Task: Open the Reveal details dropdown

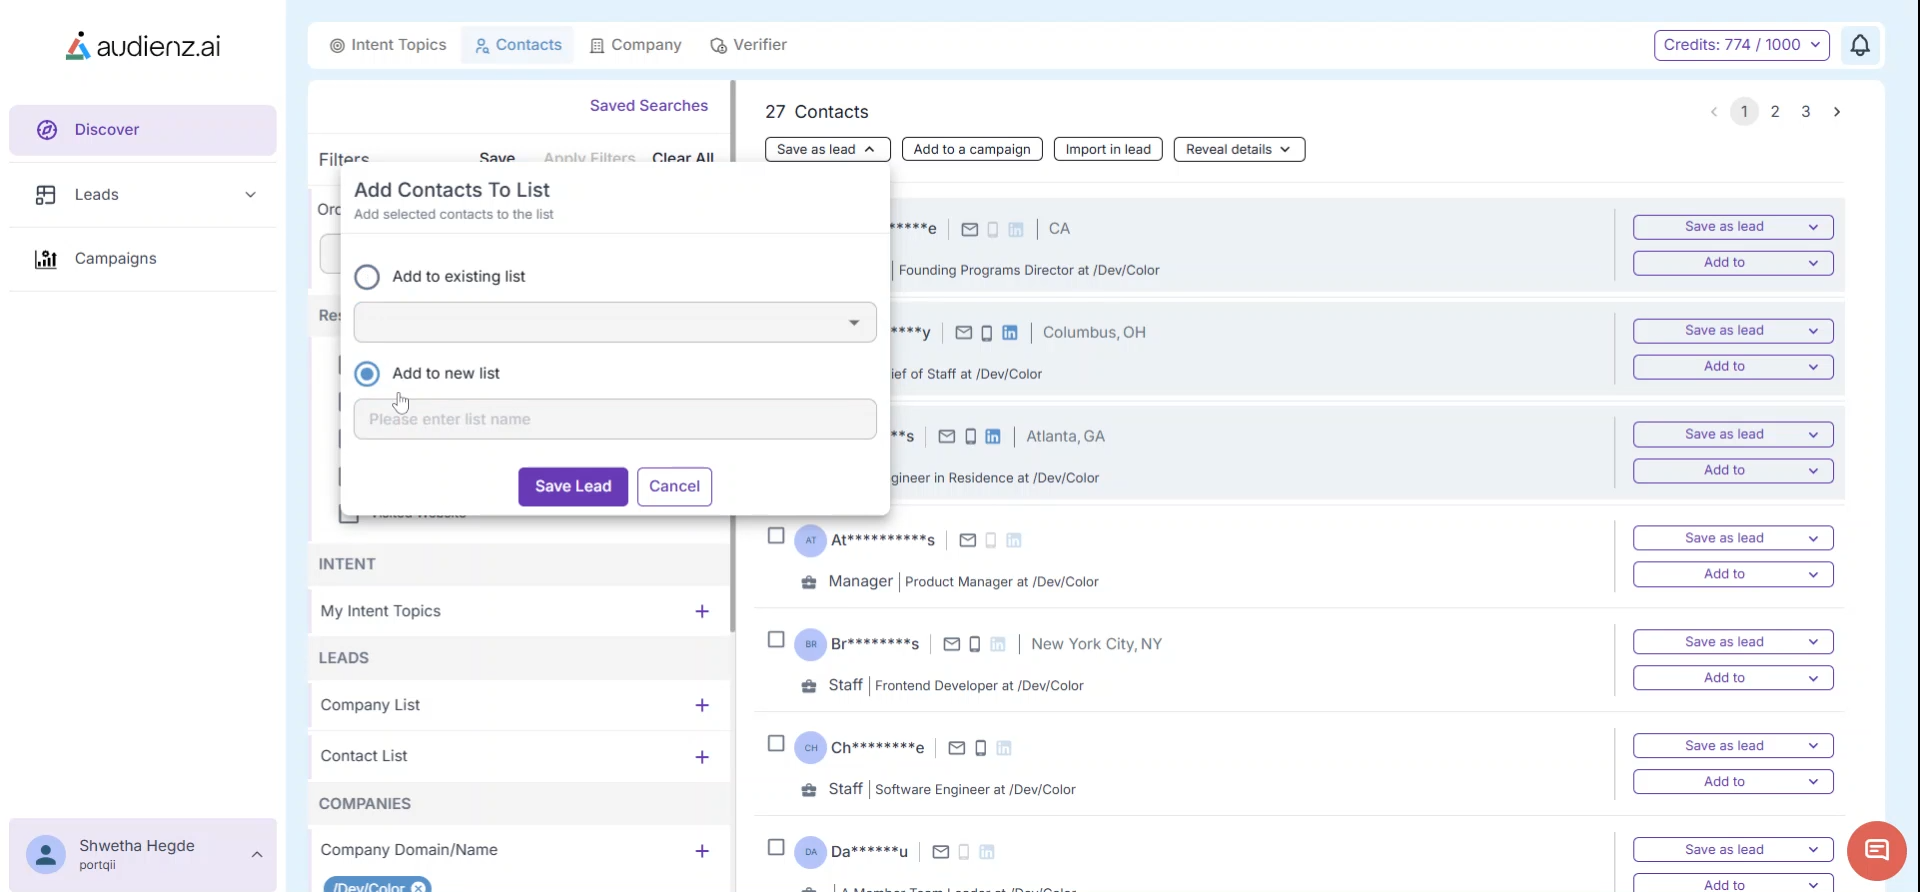Action: [x=1239, y=149]
